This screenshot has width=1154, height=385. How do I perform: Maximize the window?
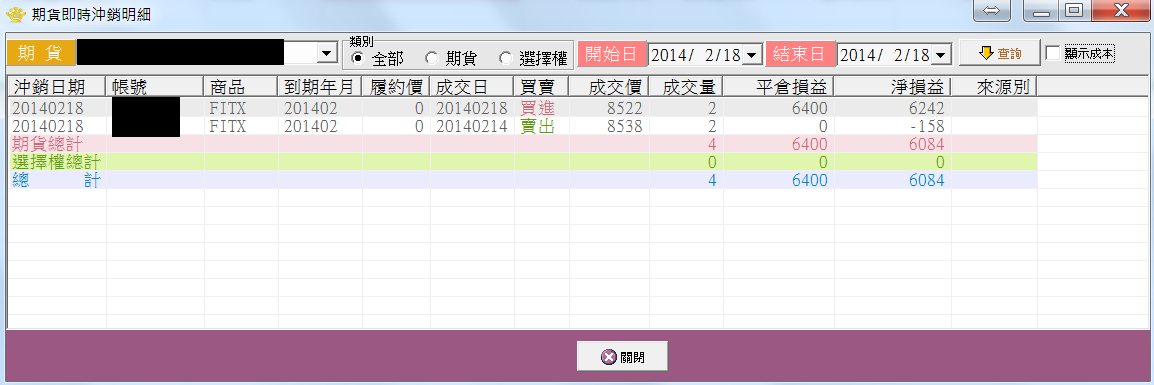pyautogui.click(x=1075, y=10)
